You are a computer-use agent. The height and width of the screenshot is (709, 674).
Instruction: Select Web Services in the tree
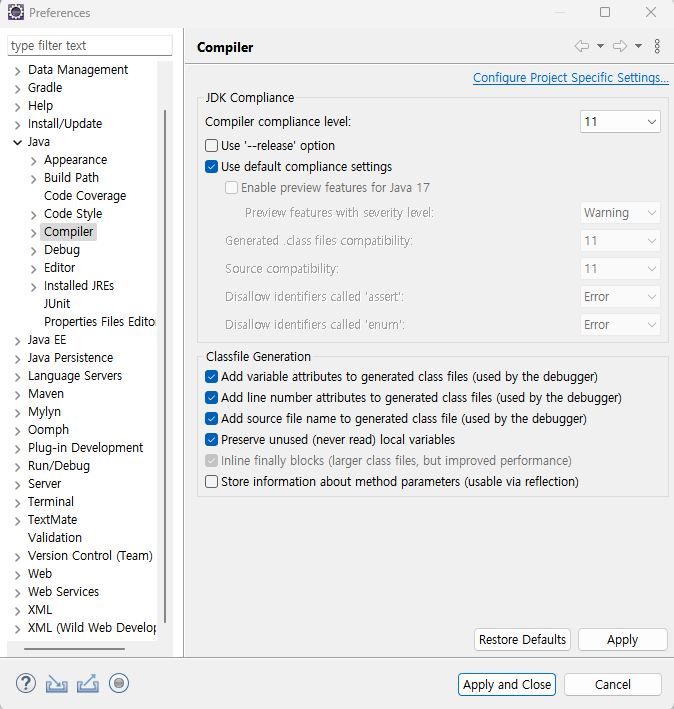click(x=63, y=592)
